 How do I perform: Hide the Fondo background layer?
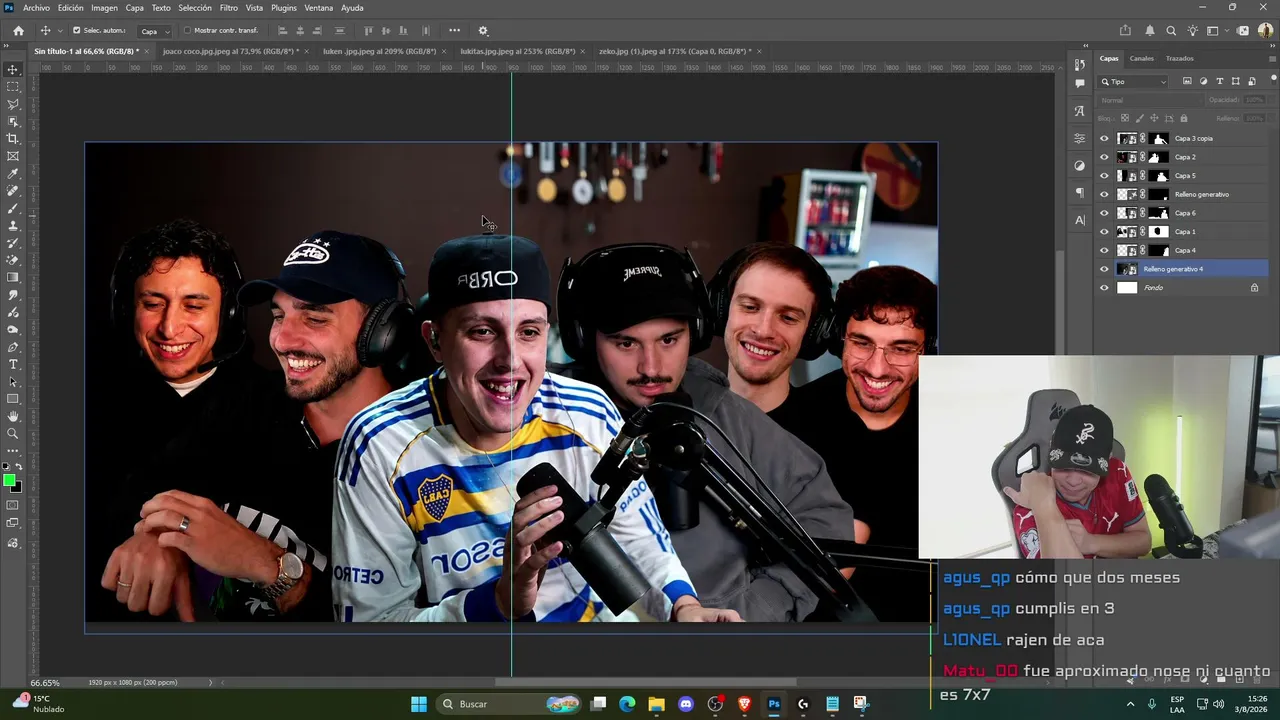tap(1104, 288)
